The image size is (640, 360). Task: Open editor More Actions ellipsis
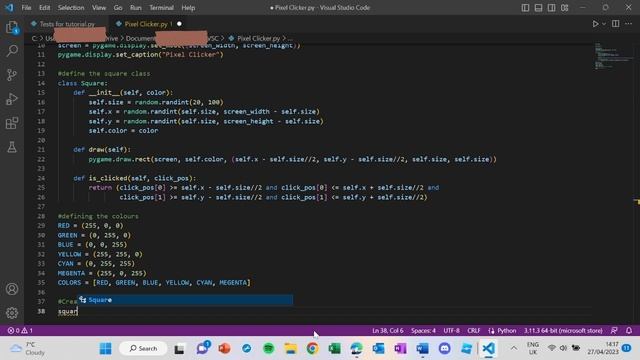point(629,24)
